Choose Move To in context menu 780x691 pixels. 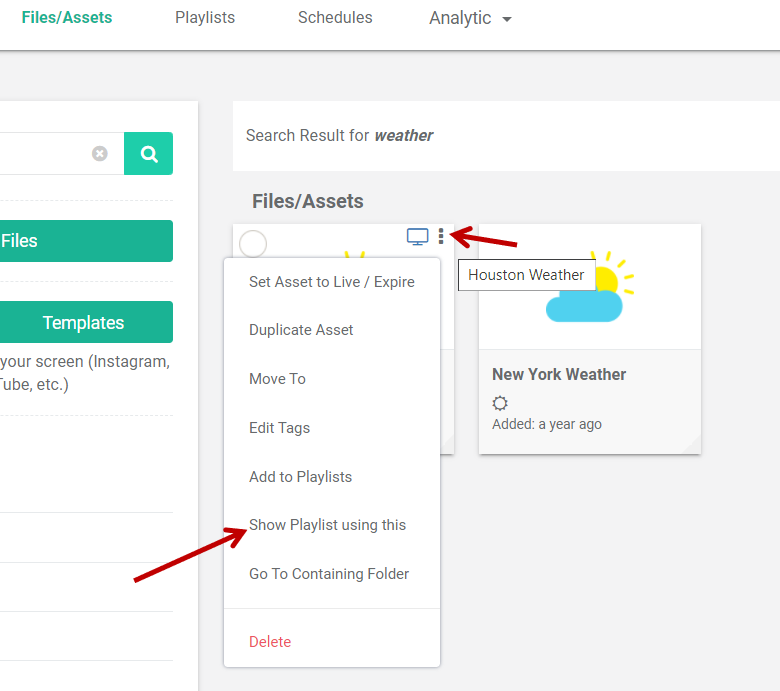coord(277,379)
